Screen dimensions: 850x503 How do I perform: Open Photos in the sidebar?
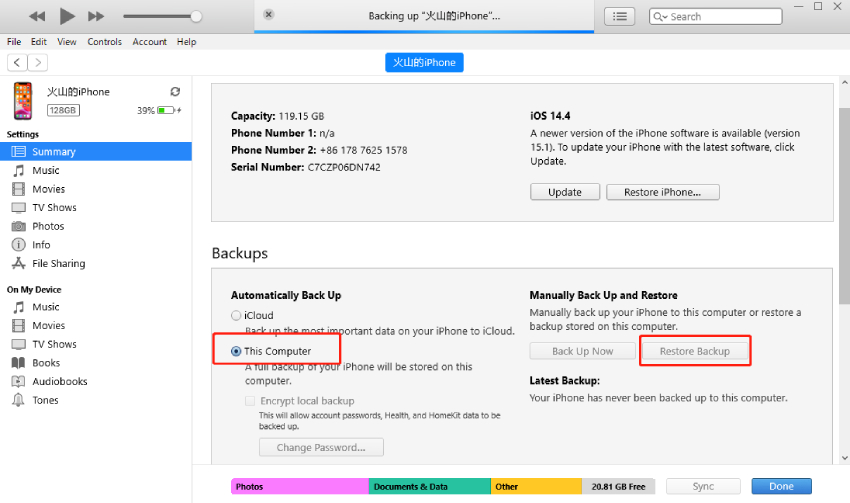point(96,226)
